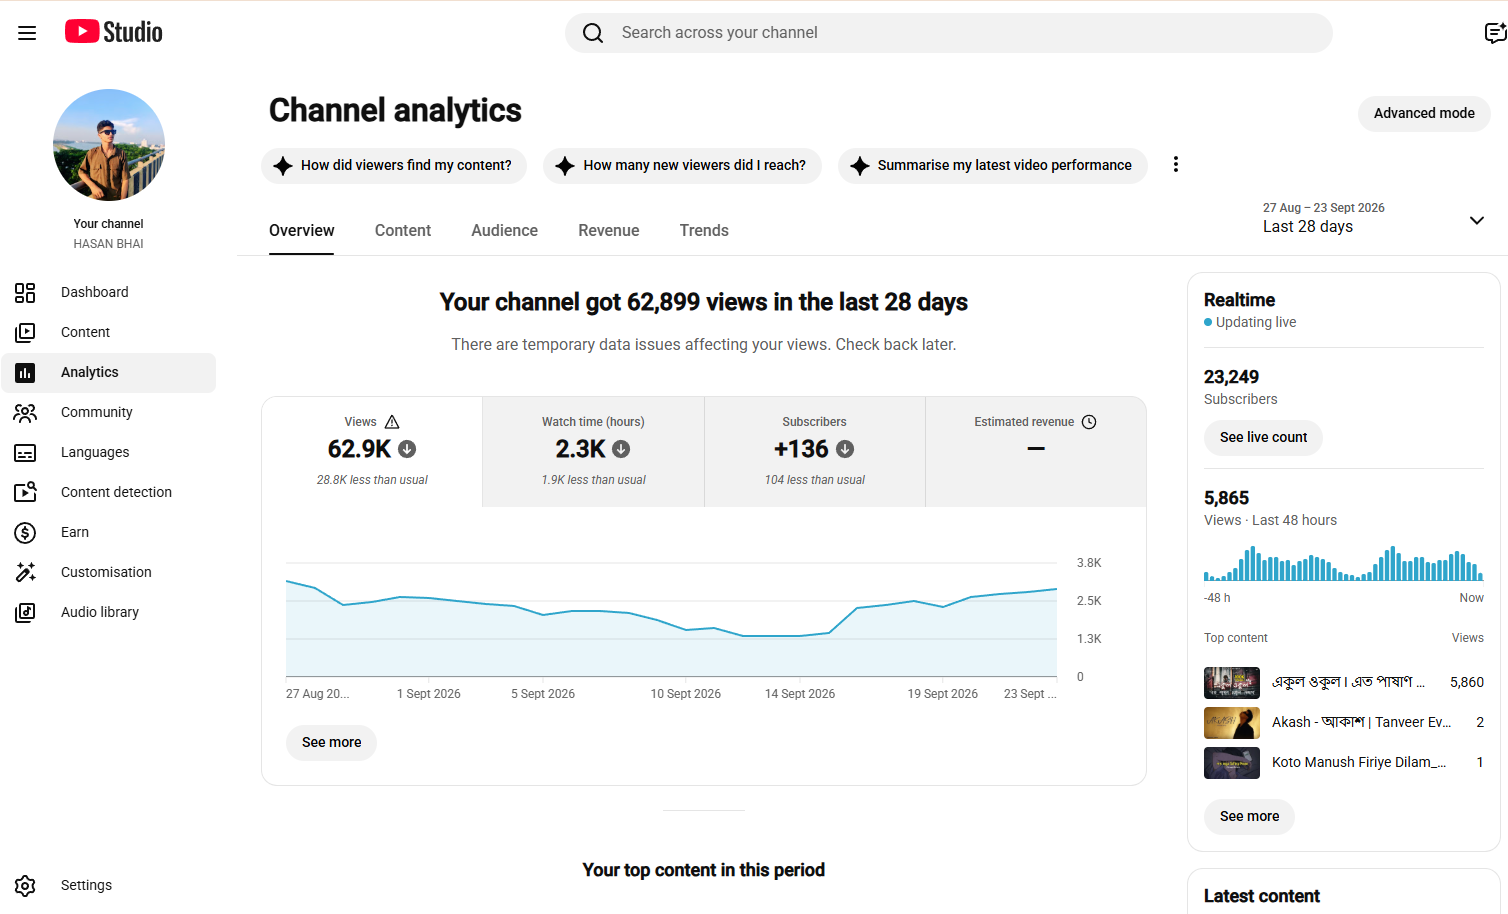Switch to the Overview tab
This screenshot has height=914, width=1508.
tap(302, 231)
